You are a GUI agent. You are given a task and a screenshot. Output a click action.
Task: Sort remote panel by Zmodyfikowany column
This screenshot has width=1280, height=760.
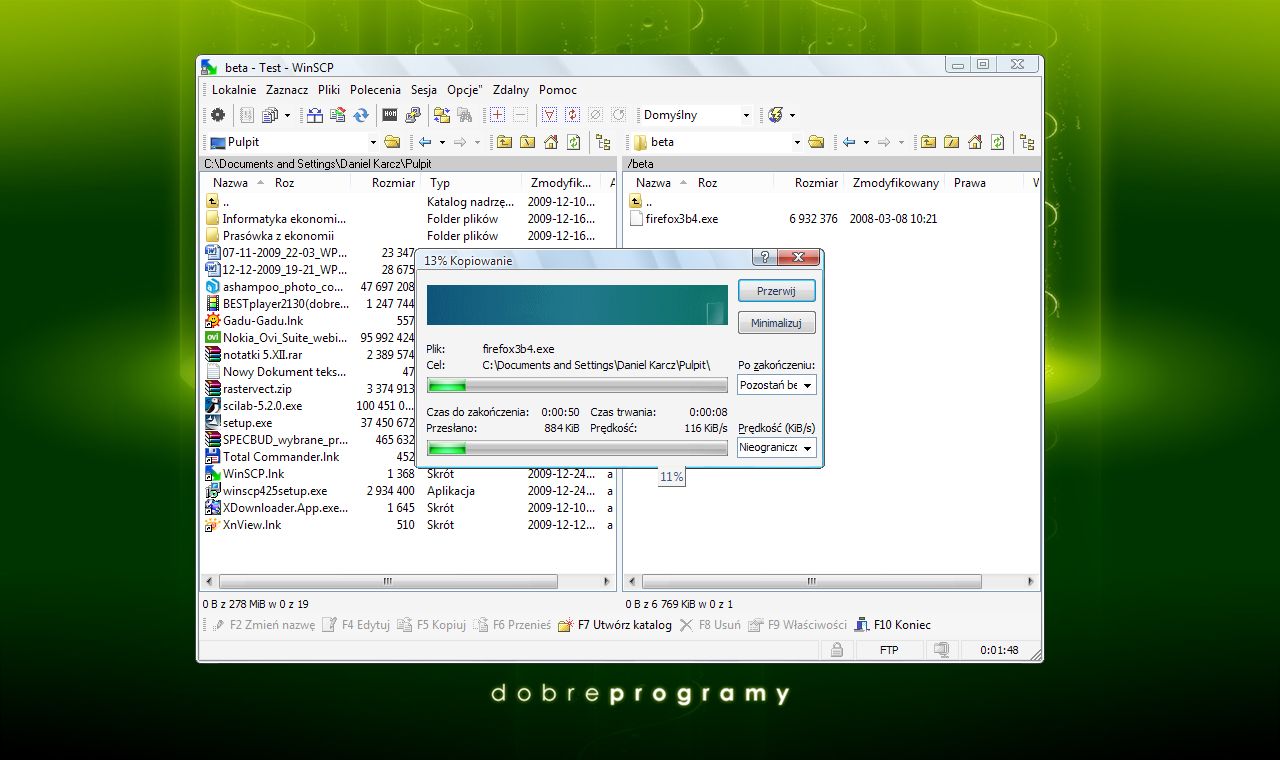895,183
